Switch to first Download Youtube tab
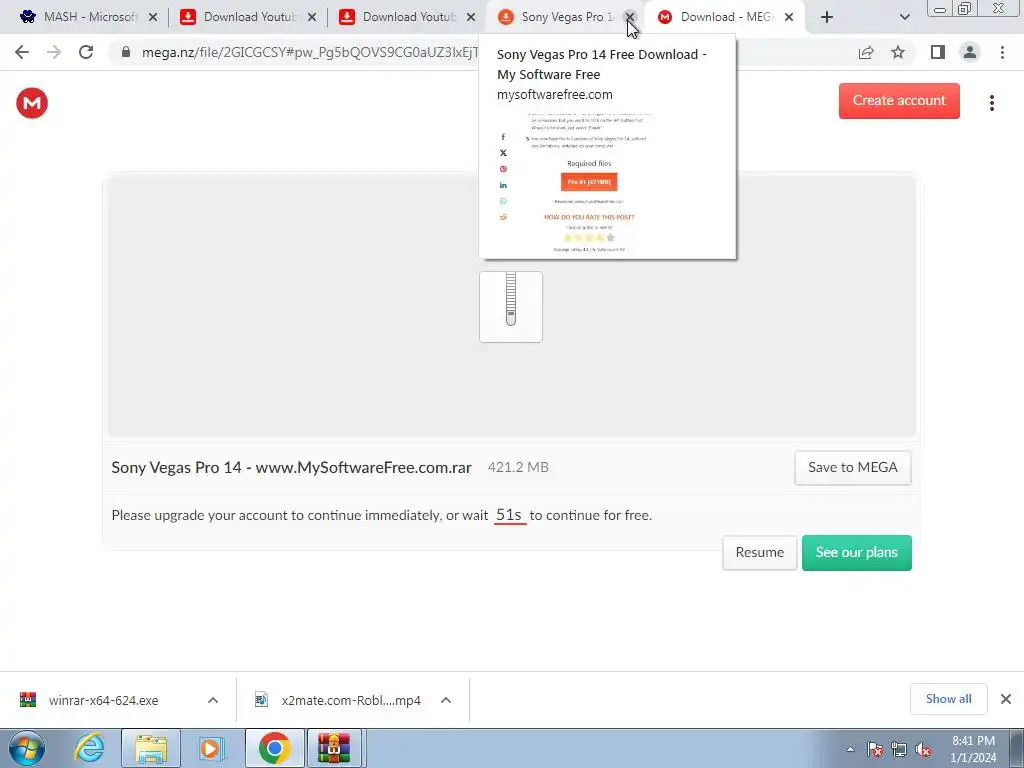Image resolution: width=1024 pixels, height=768 pixels. [239, 17]
